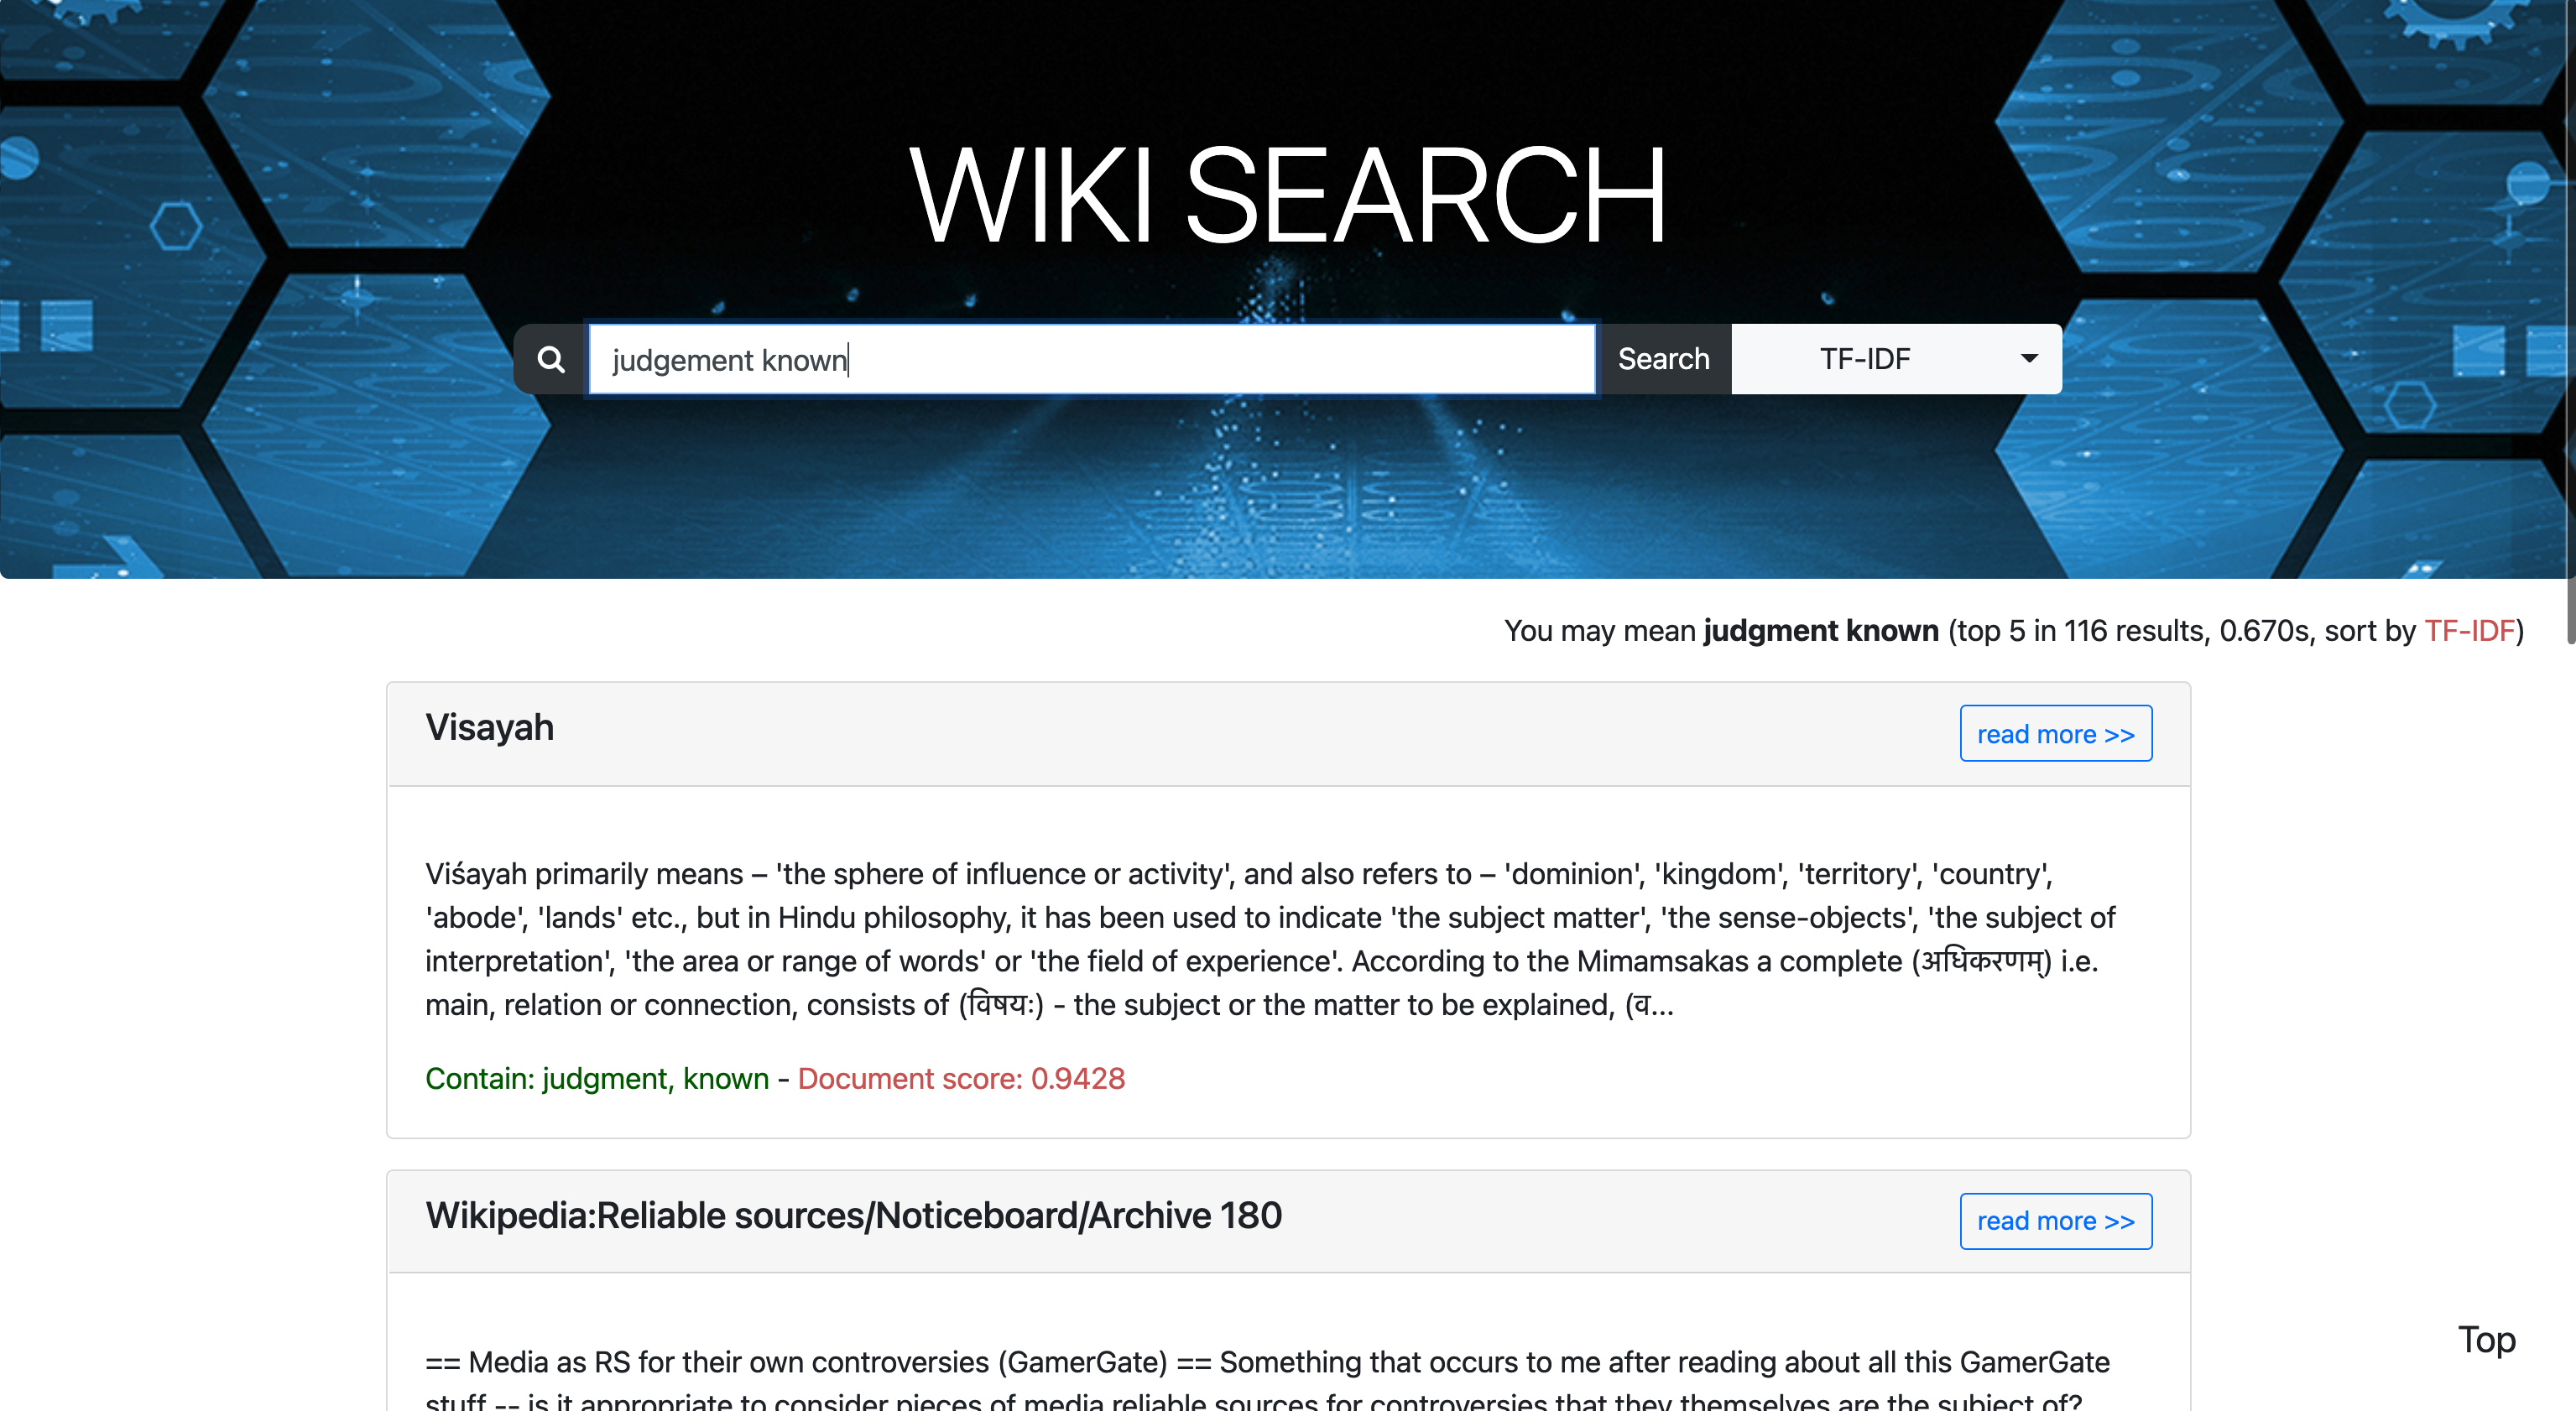Click the Visayah article snippet text

pyautogui.click(x=1270, y=939)
